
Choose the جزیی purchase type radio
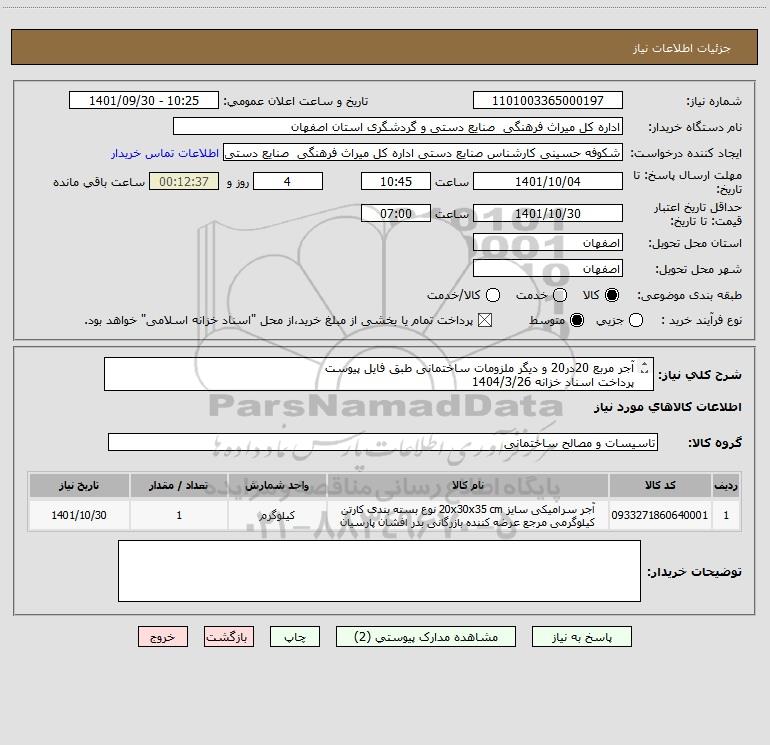pos(636,320)
